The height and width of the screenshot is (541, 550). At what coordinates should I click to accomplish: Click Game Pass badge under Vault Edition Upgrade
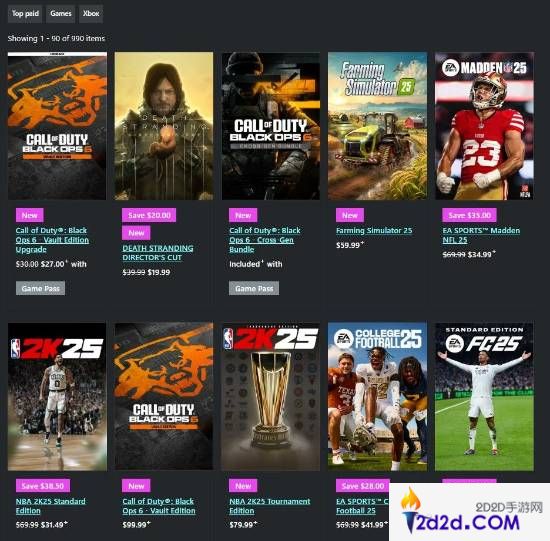(40, 288)
